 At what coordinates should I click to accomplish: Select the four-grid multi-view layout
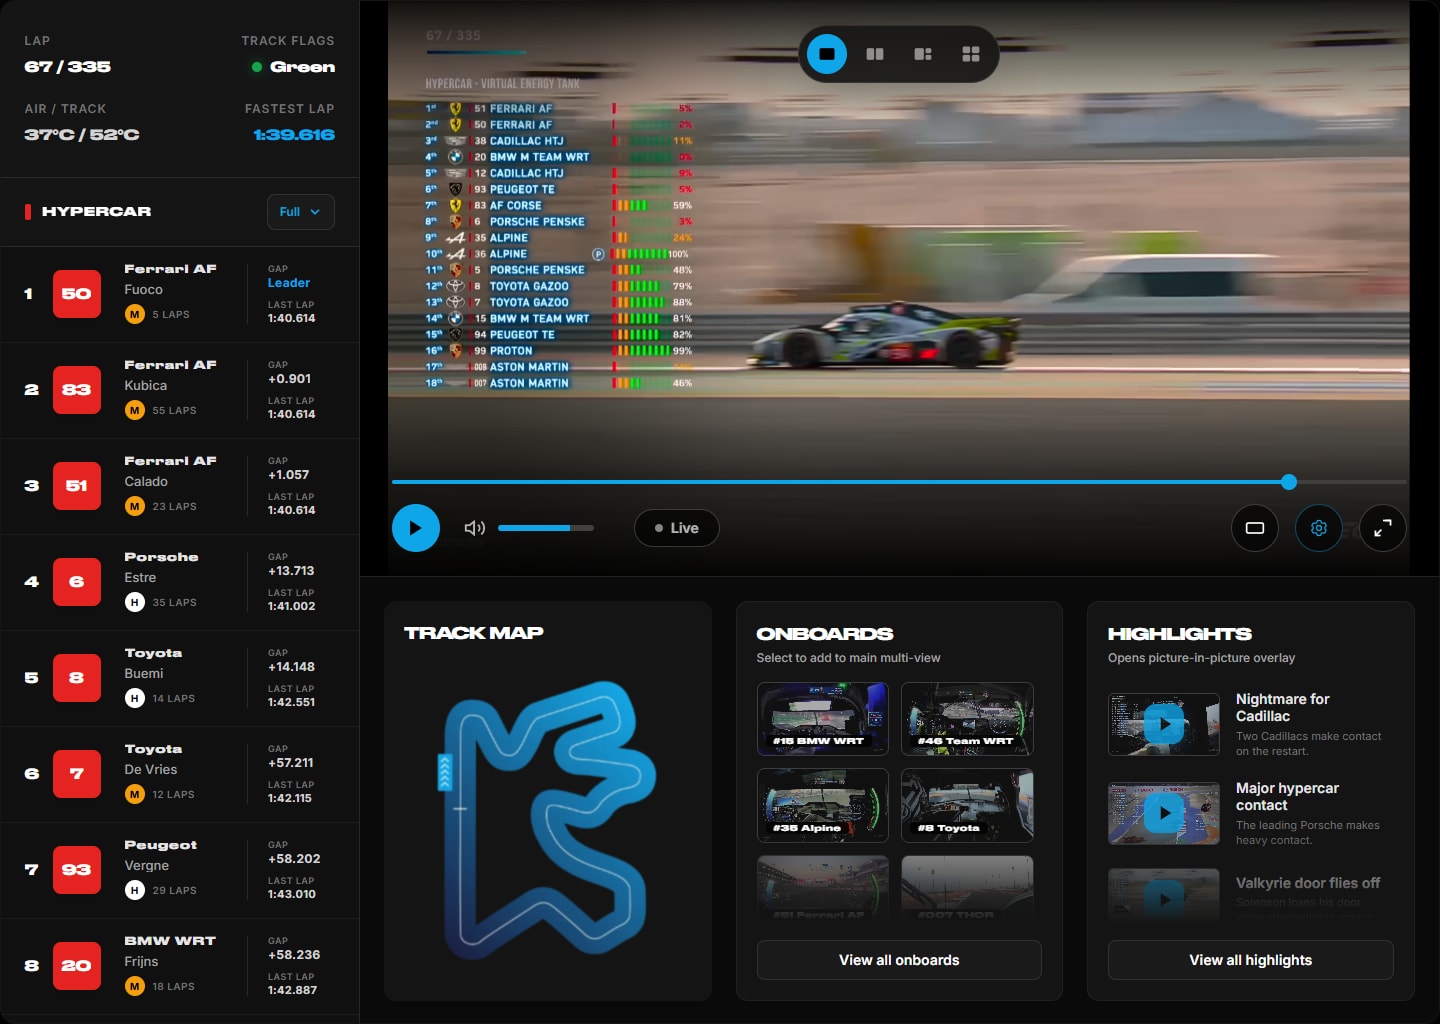[x=971, y=54]
